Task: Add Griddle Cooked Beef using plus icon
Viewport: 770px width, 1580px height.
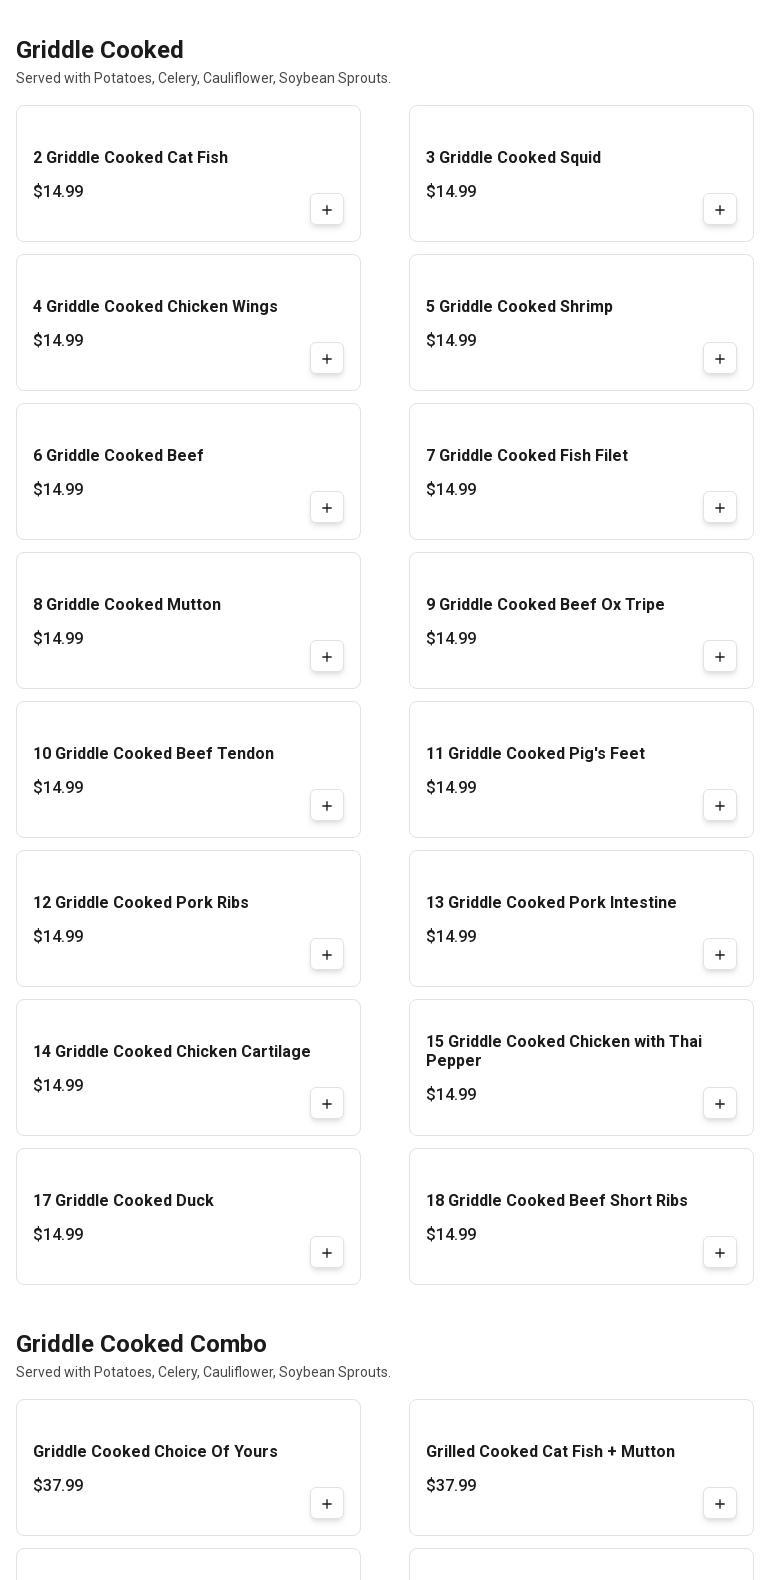Action: (x=327, y=508)
